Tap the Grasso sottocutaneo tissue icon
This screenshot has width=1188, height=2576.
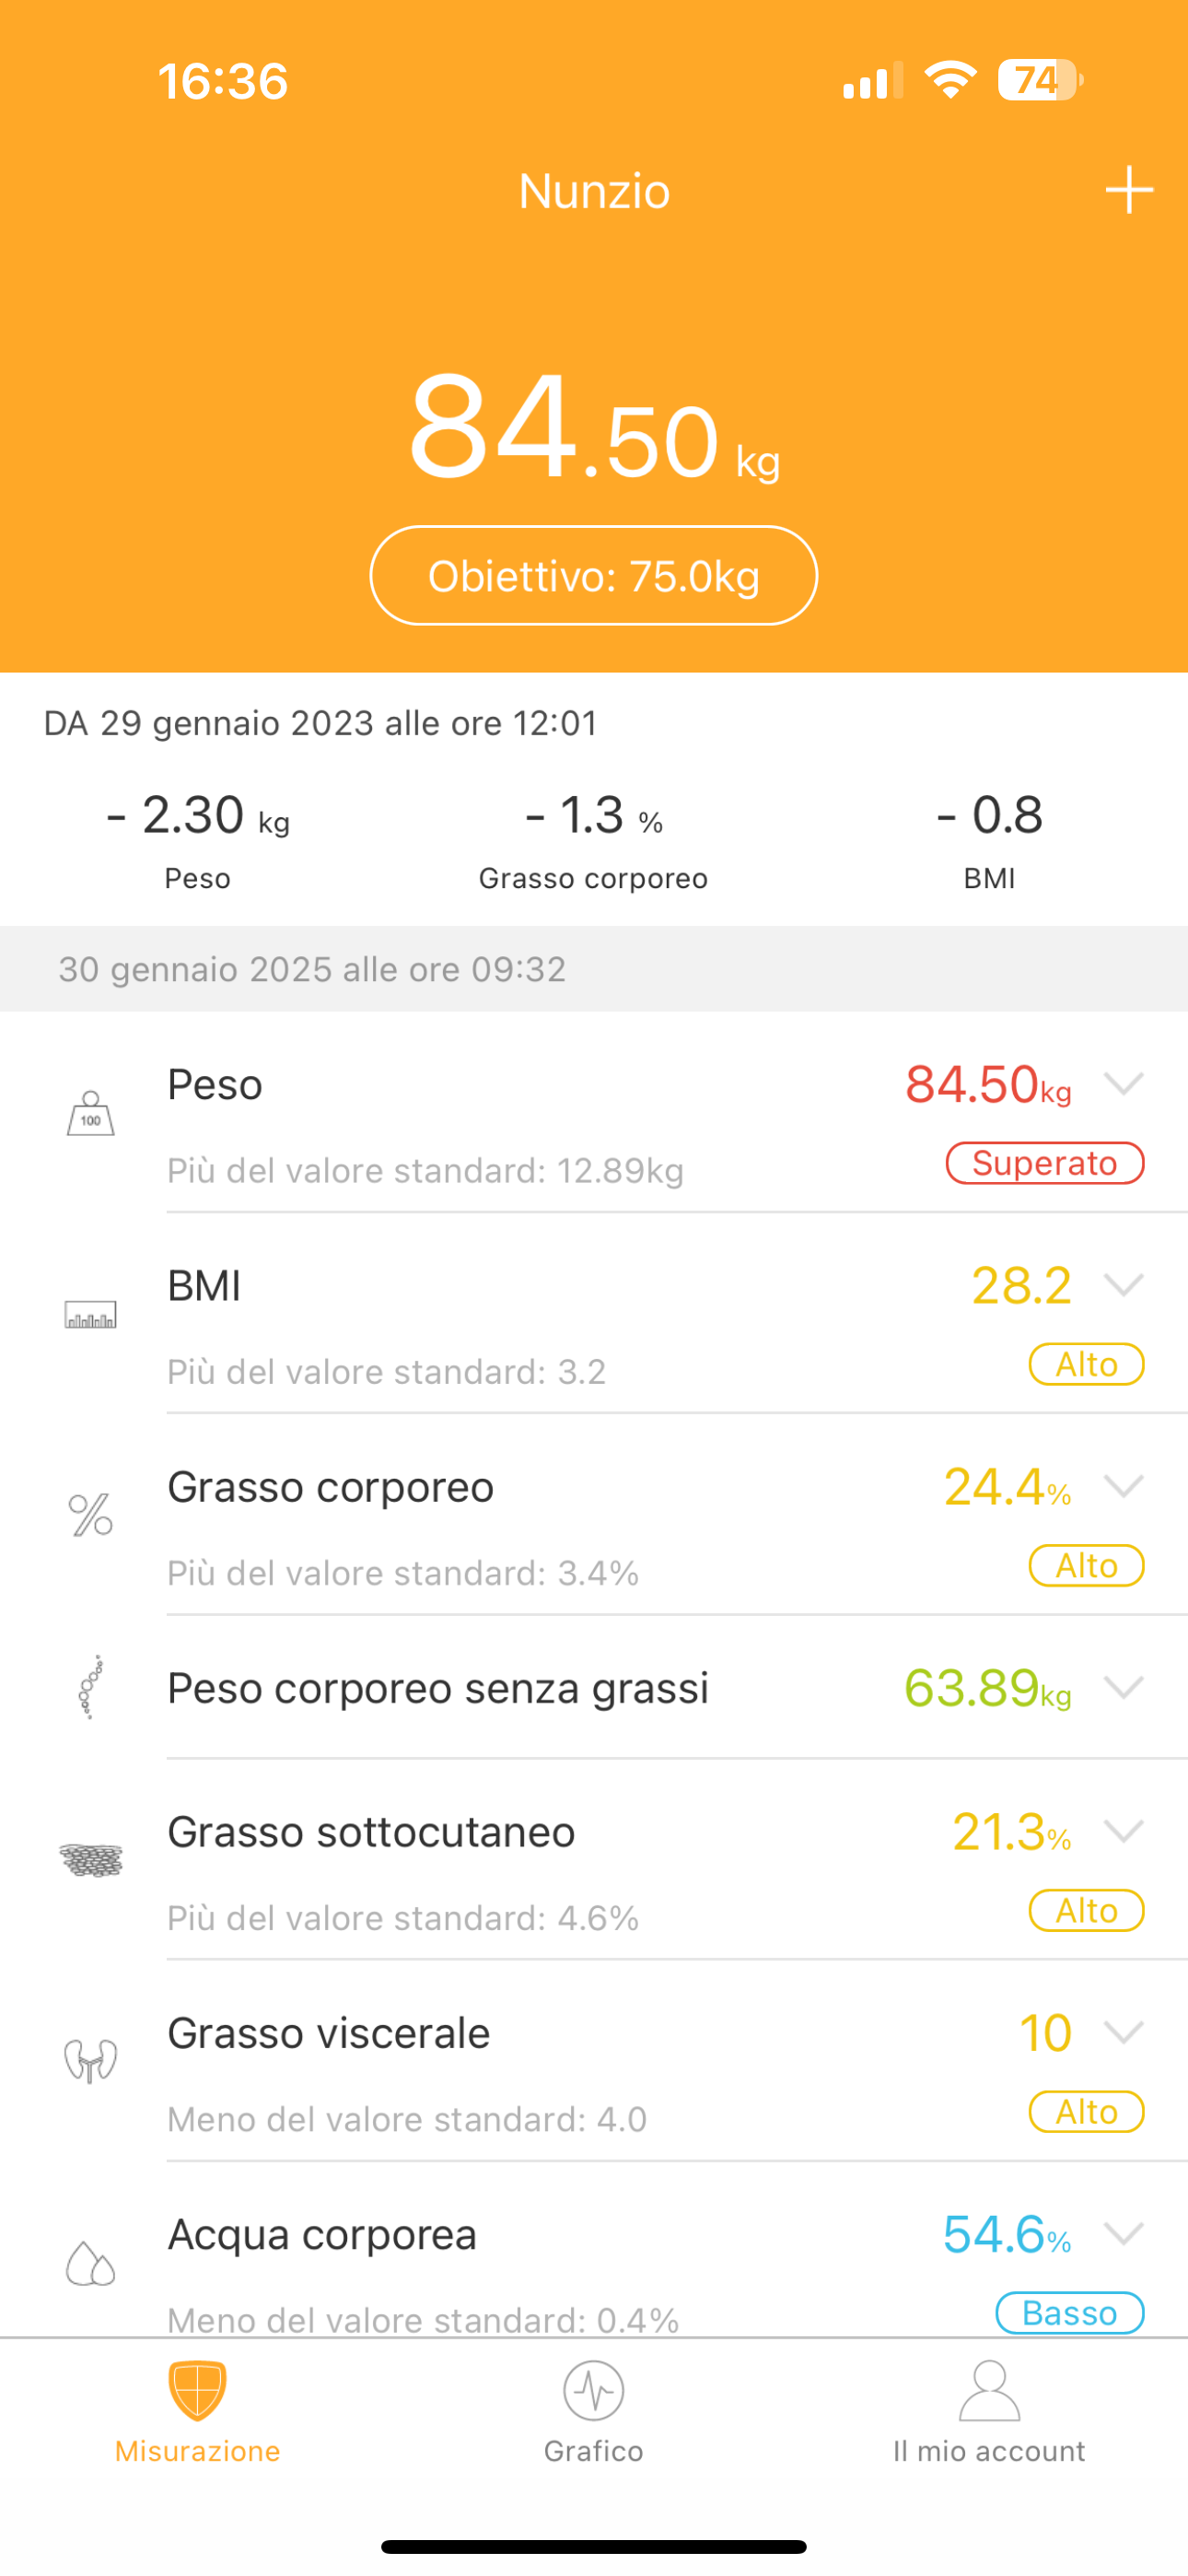point(91,1860)
